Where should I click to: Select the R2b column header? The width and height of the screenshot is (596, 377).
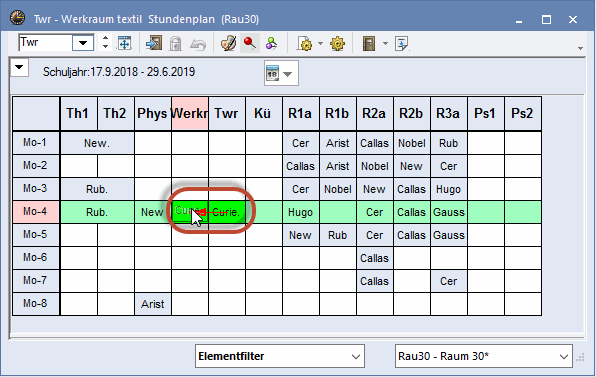click(411, 113)
